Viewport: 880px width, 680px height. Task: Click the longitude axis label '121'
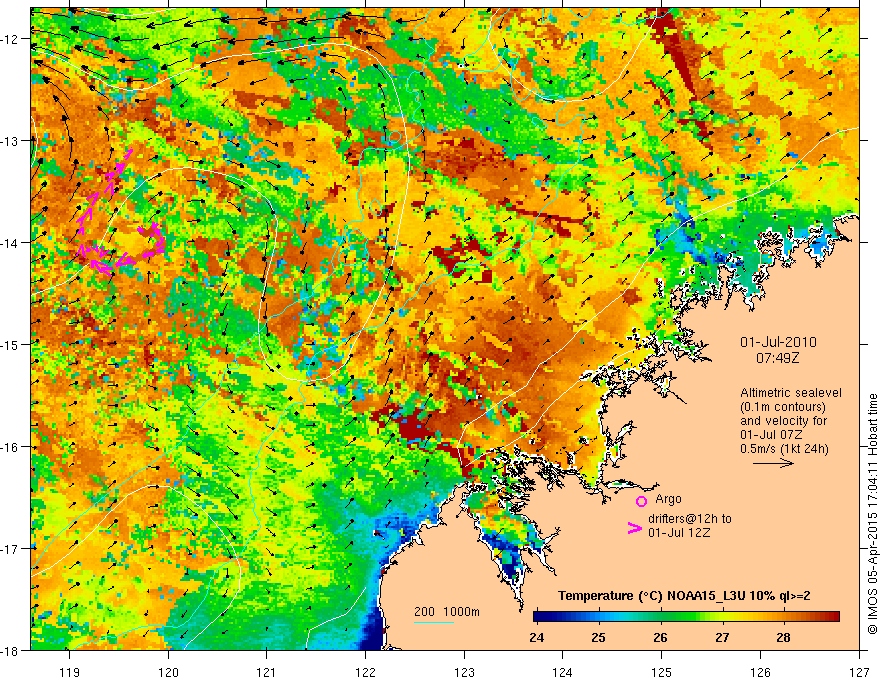(267, 672)
